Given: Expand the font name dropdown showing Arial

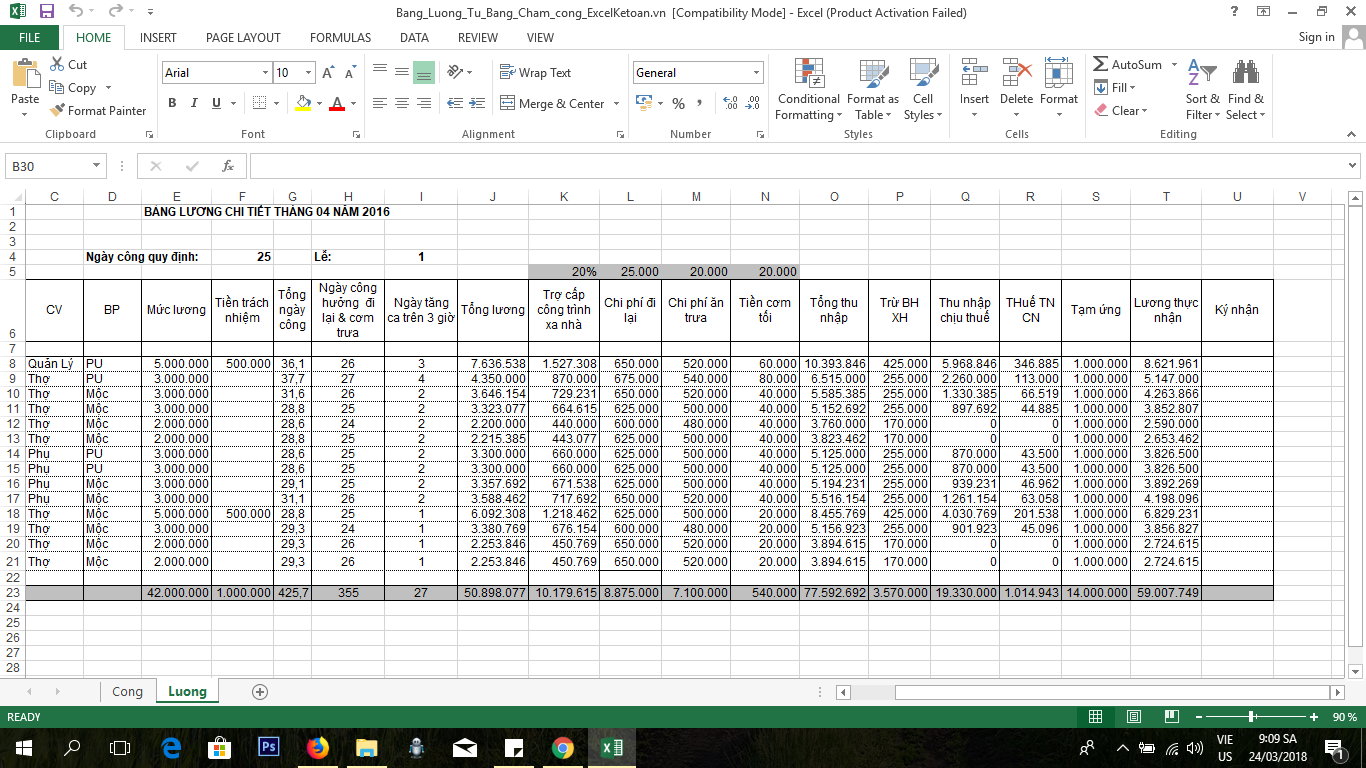Looking at the screenshot, I should [265, 73].
